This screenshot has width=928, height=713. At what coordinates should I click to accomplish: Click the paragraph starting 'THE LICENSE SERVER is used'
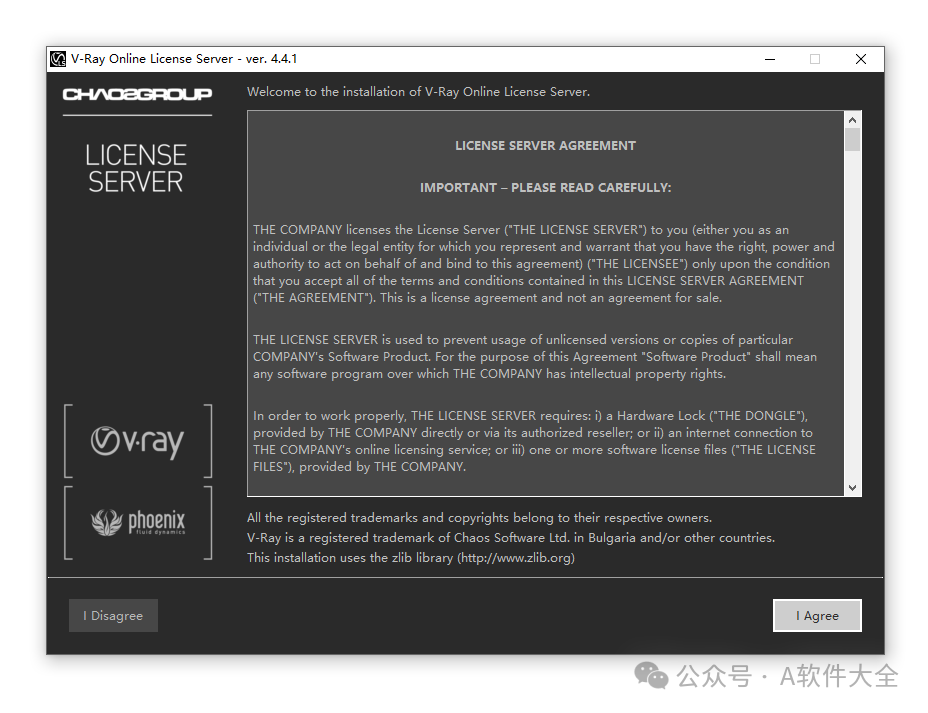tap(534, 357)
